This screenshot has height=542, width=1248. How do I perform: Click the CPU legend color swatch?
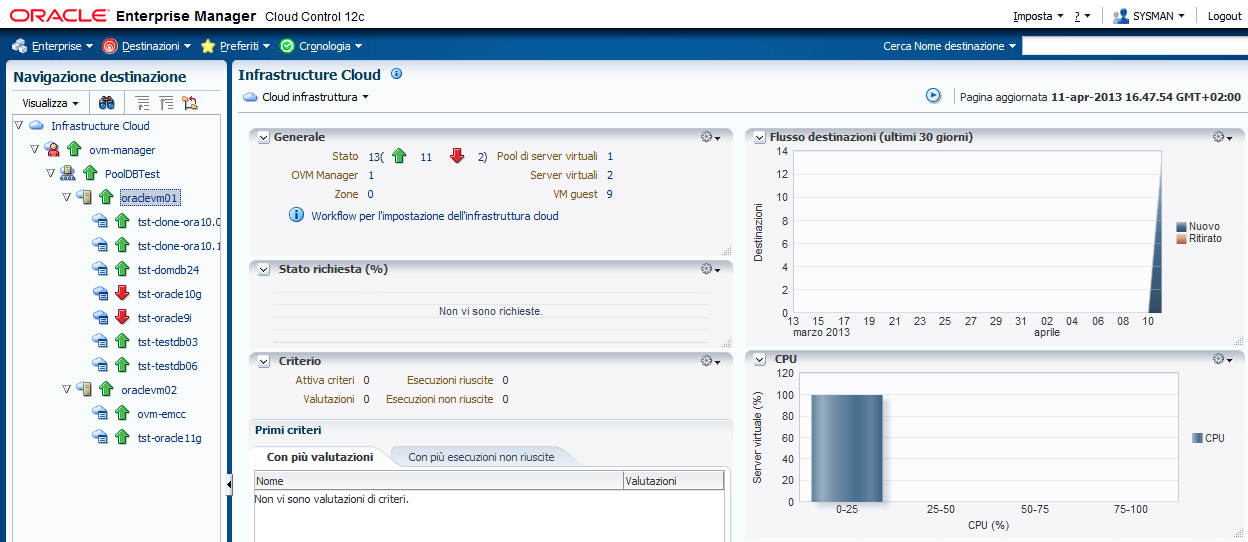pos(1198,438)
